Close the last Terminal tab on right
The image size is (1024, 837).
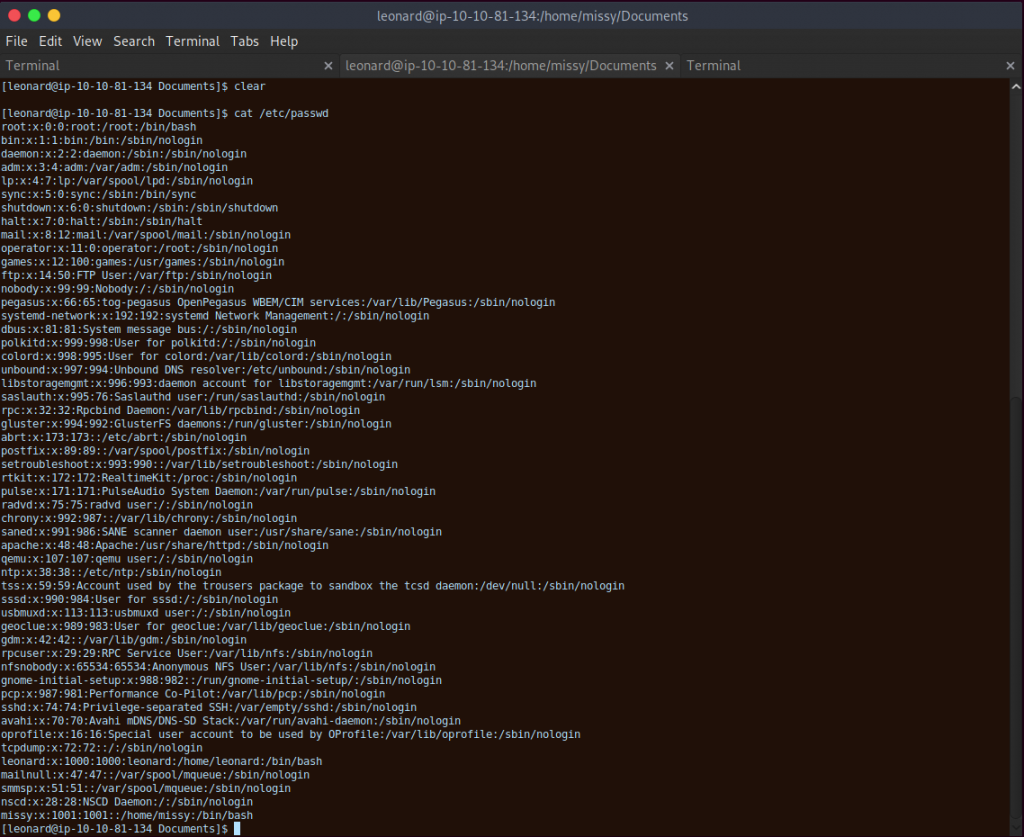[x=1010, y=66]
